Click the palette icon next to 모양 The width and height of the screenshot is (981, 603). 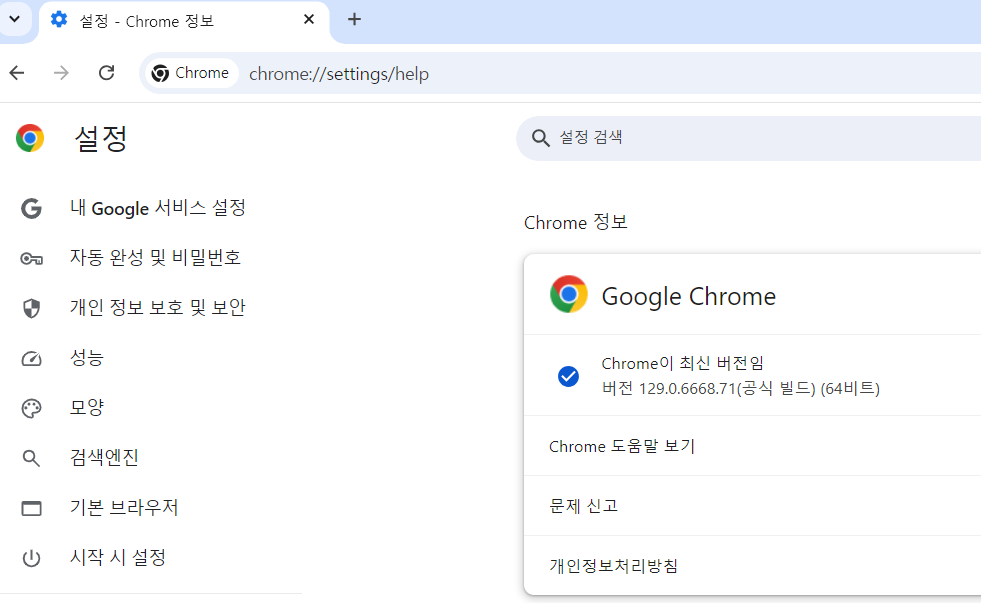[x=31, y=408]
